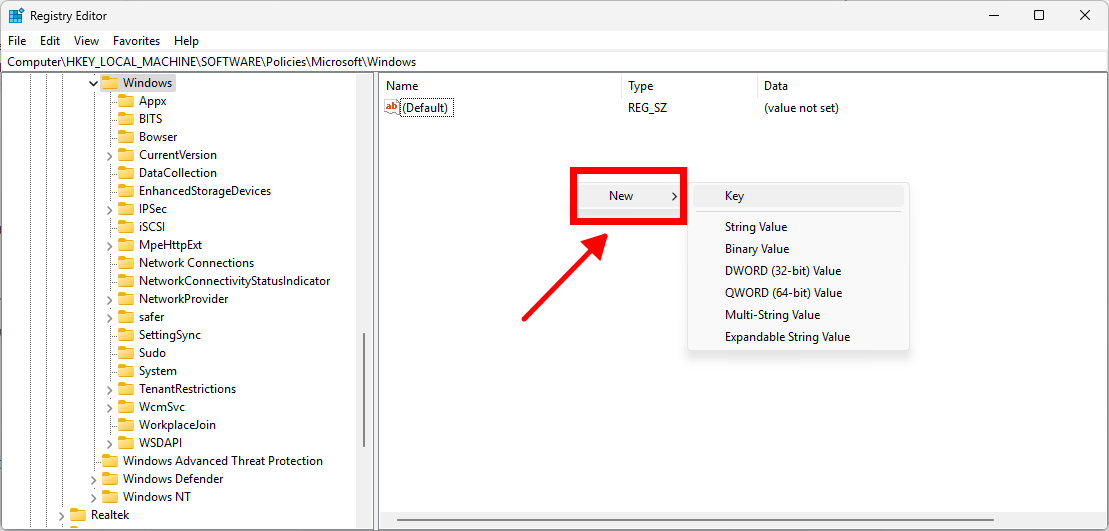Choose DWORD (32-bit) Value from submenu
Screen dimensions: 1109x531
(x=782, y=271)
